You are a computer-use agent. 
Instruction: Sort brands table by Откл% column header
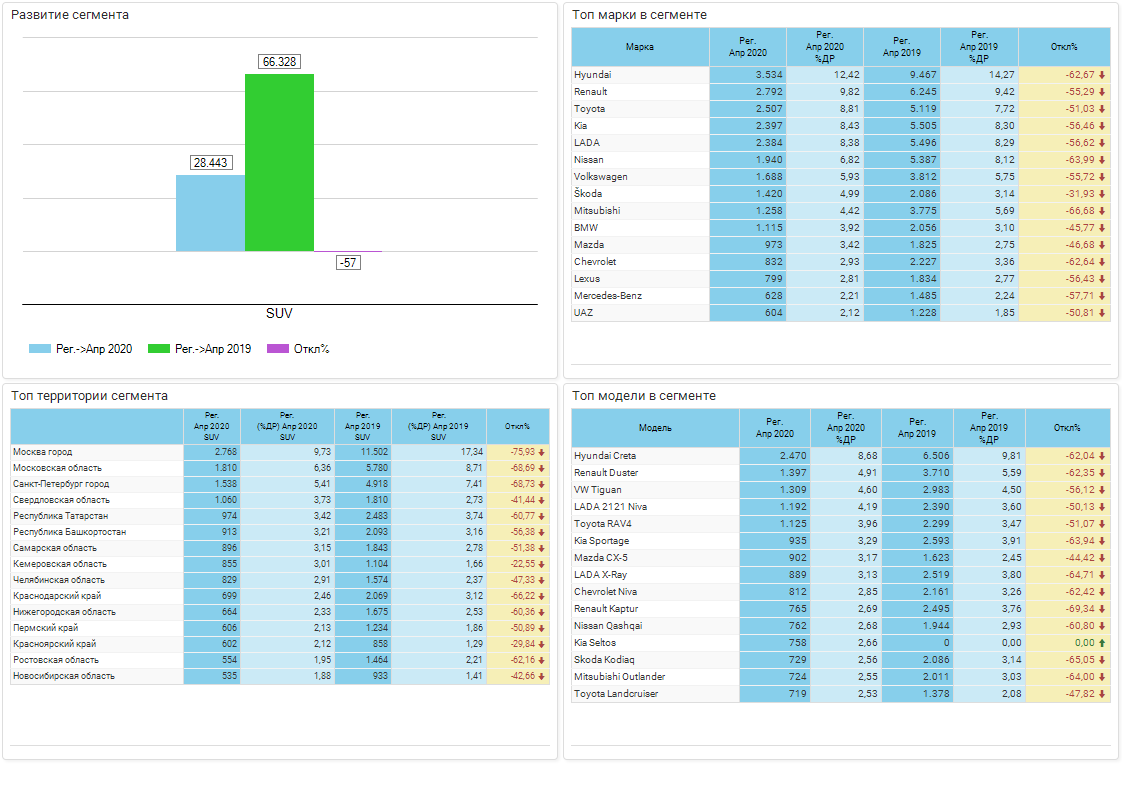[x=1064, y=47]
